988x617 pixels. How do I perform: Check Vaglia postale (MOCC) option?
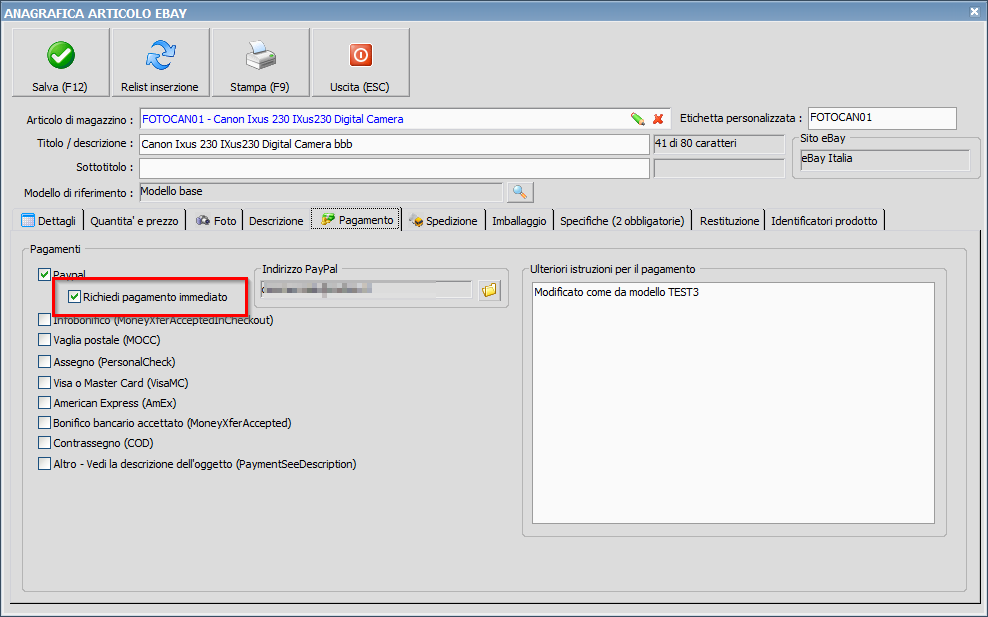point(44,340)
